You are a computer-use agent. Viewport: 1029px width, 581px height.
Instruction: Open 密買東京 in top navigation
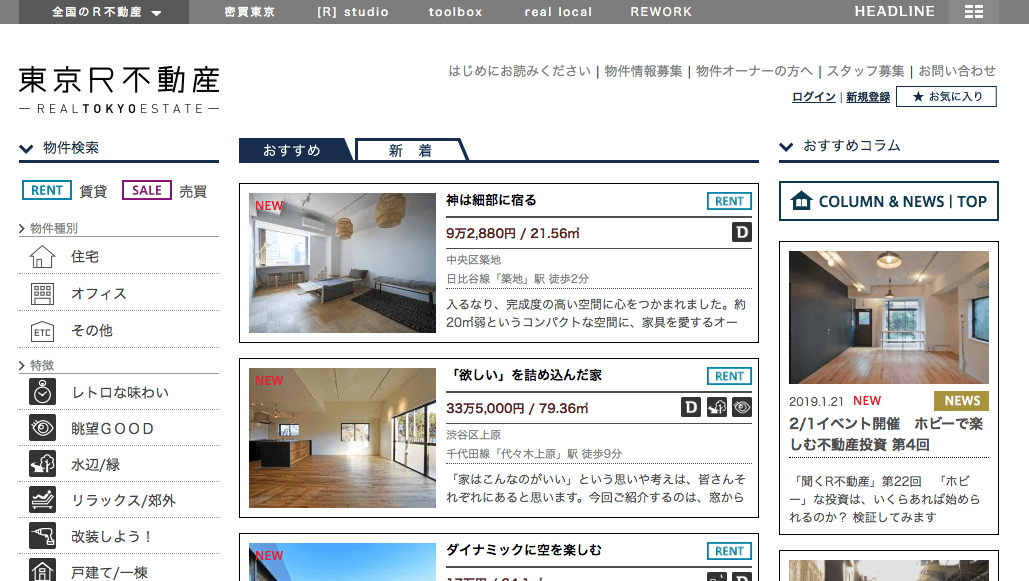coord(249,12)
